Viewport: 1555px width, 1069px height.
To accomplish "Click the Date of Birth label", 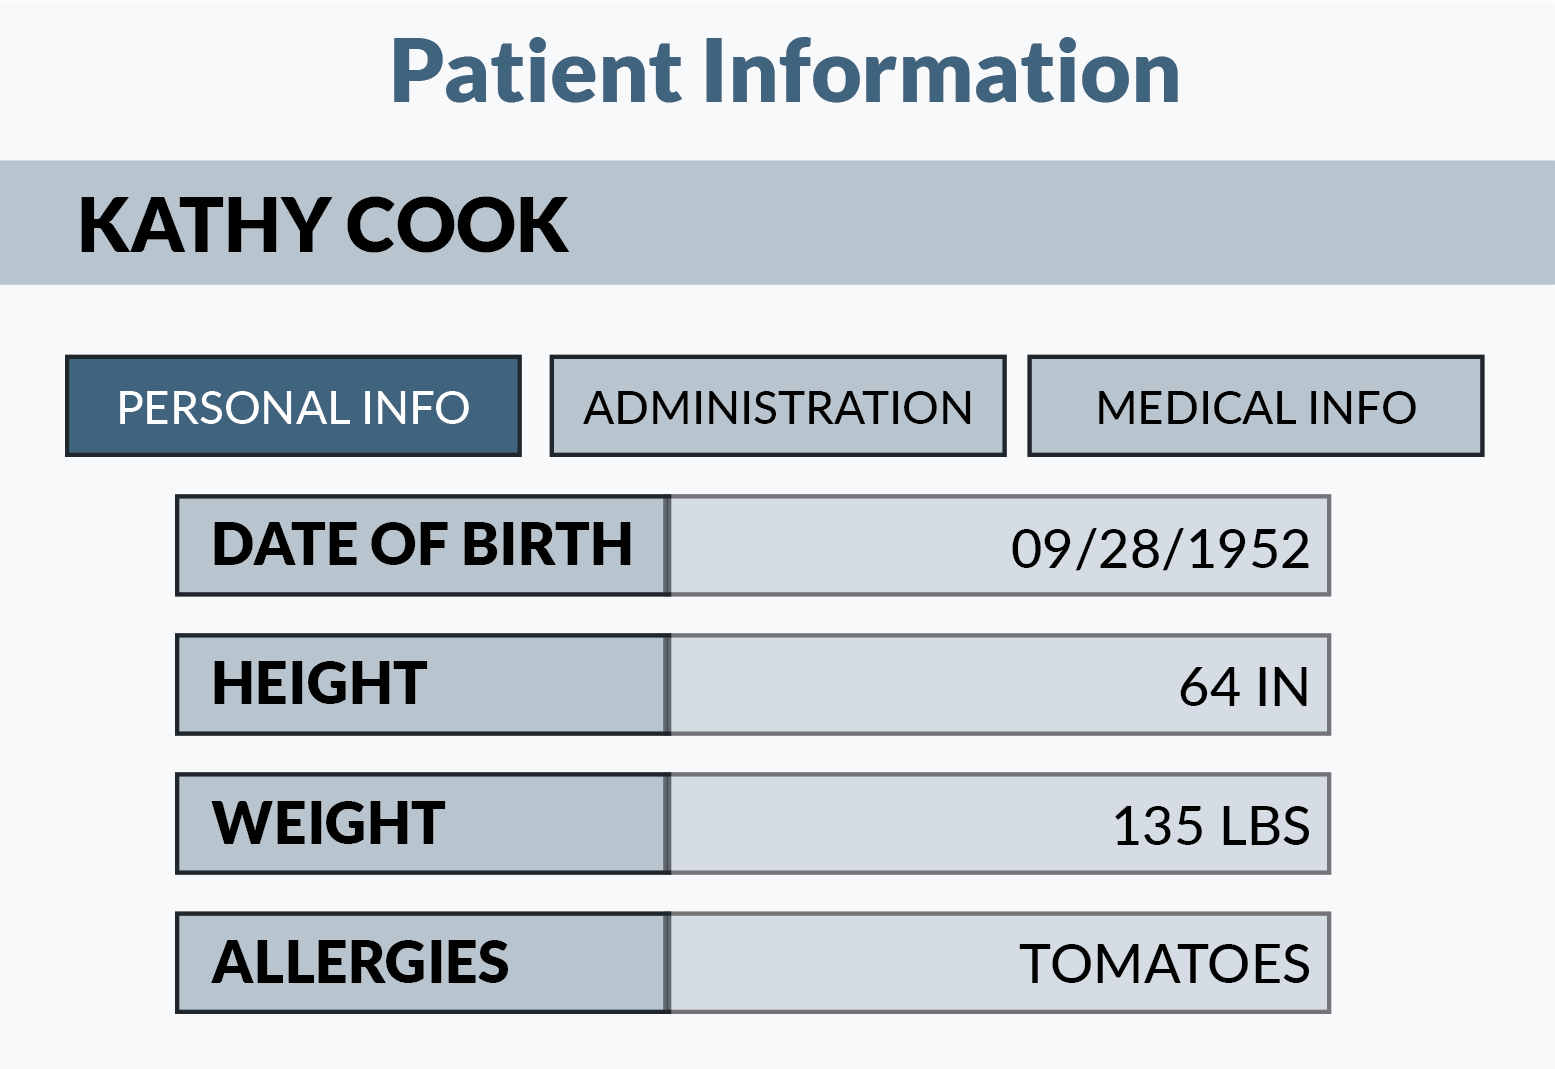I will [x=422, y=546].
